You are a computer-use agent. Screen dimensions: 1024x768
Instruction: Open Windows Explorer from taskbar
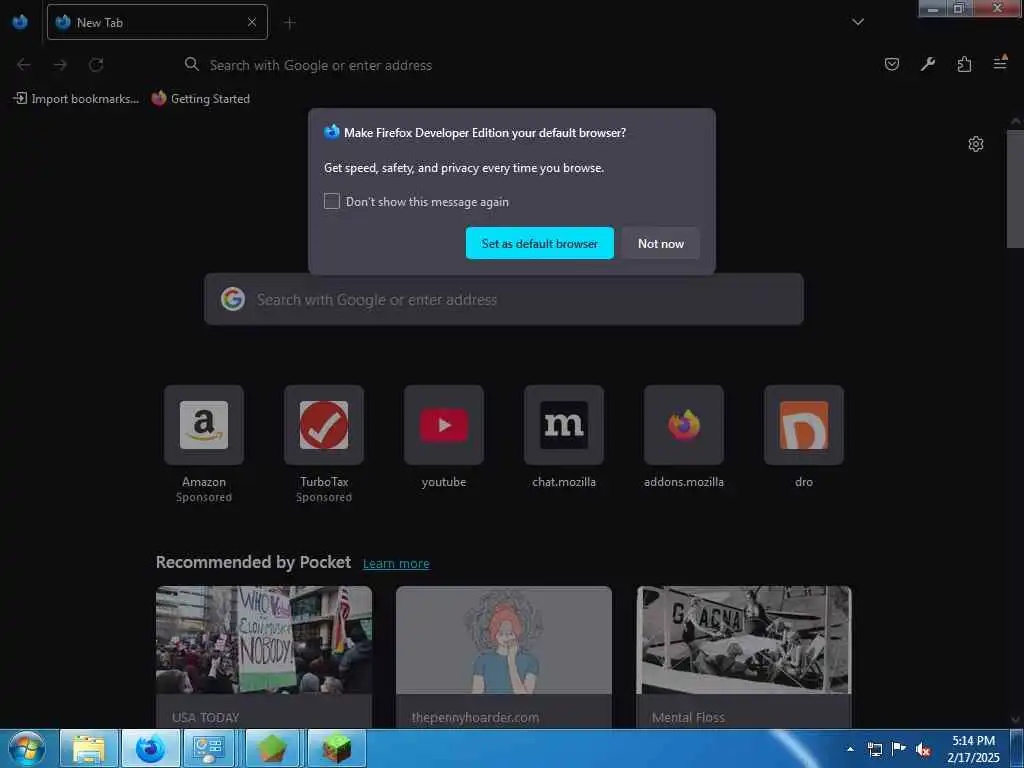tap(89, 748)
